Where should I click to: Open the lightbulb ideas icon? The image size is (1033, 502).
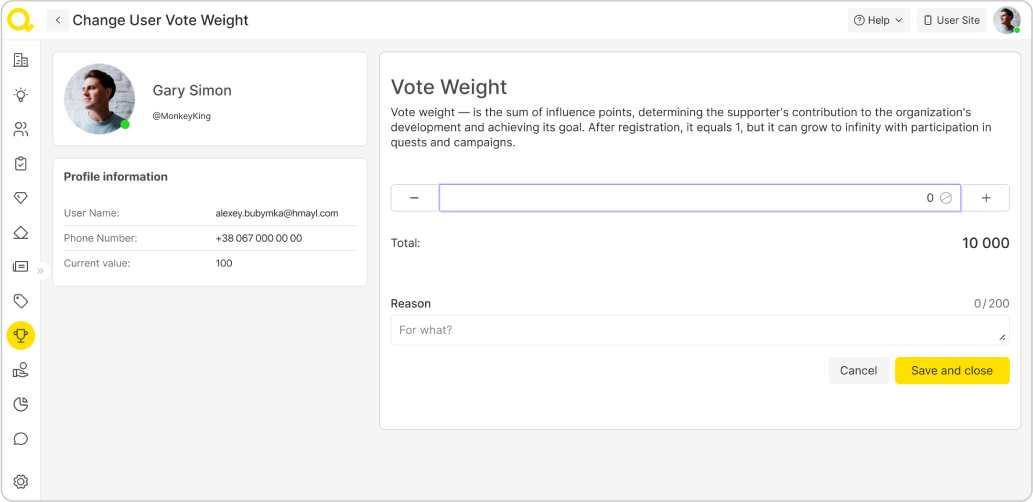click(x=20, y=95)
